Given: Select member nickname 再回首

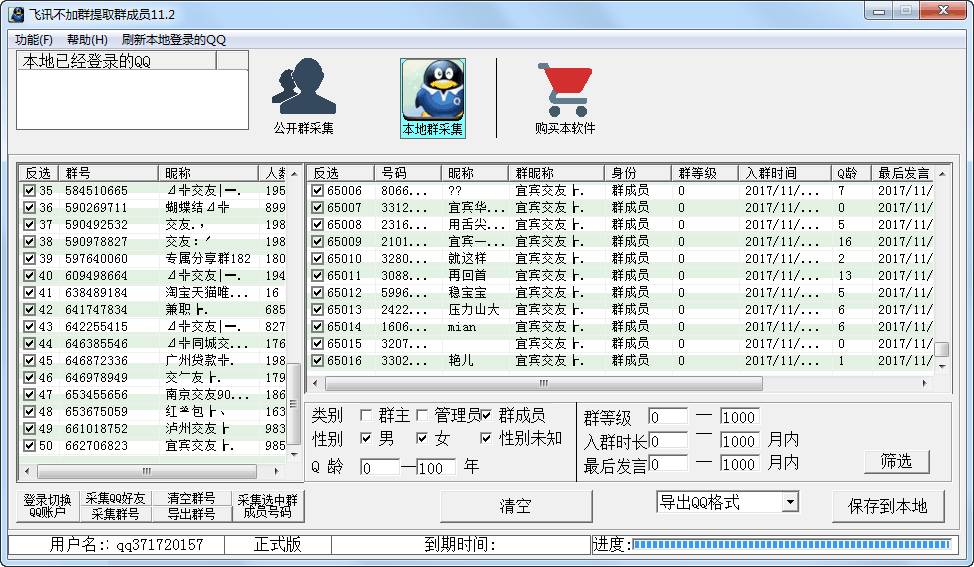Looking at the screenshot, I should [x=467, y=275].
